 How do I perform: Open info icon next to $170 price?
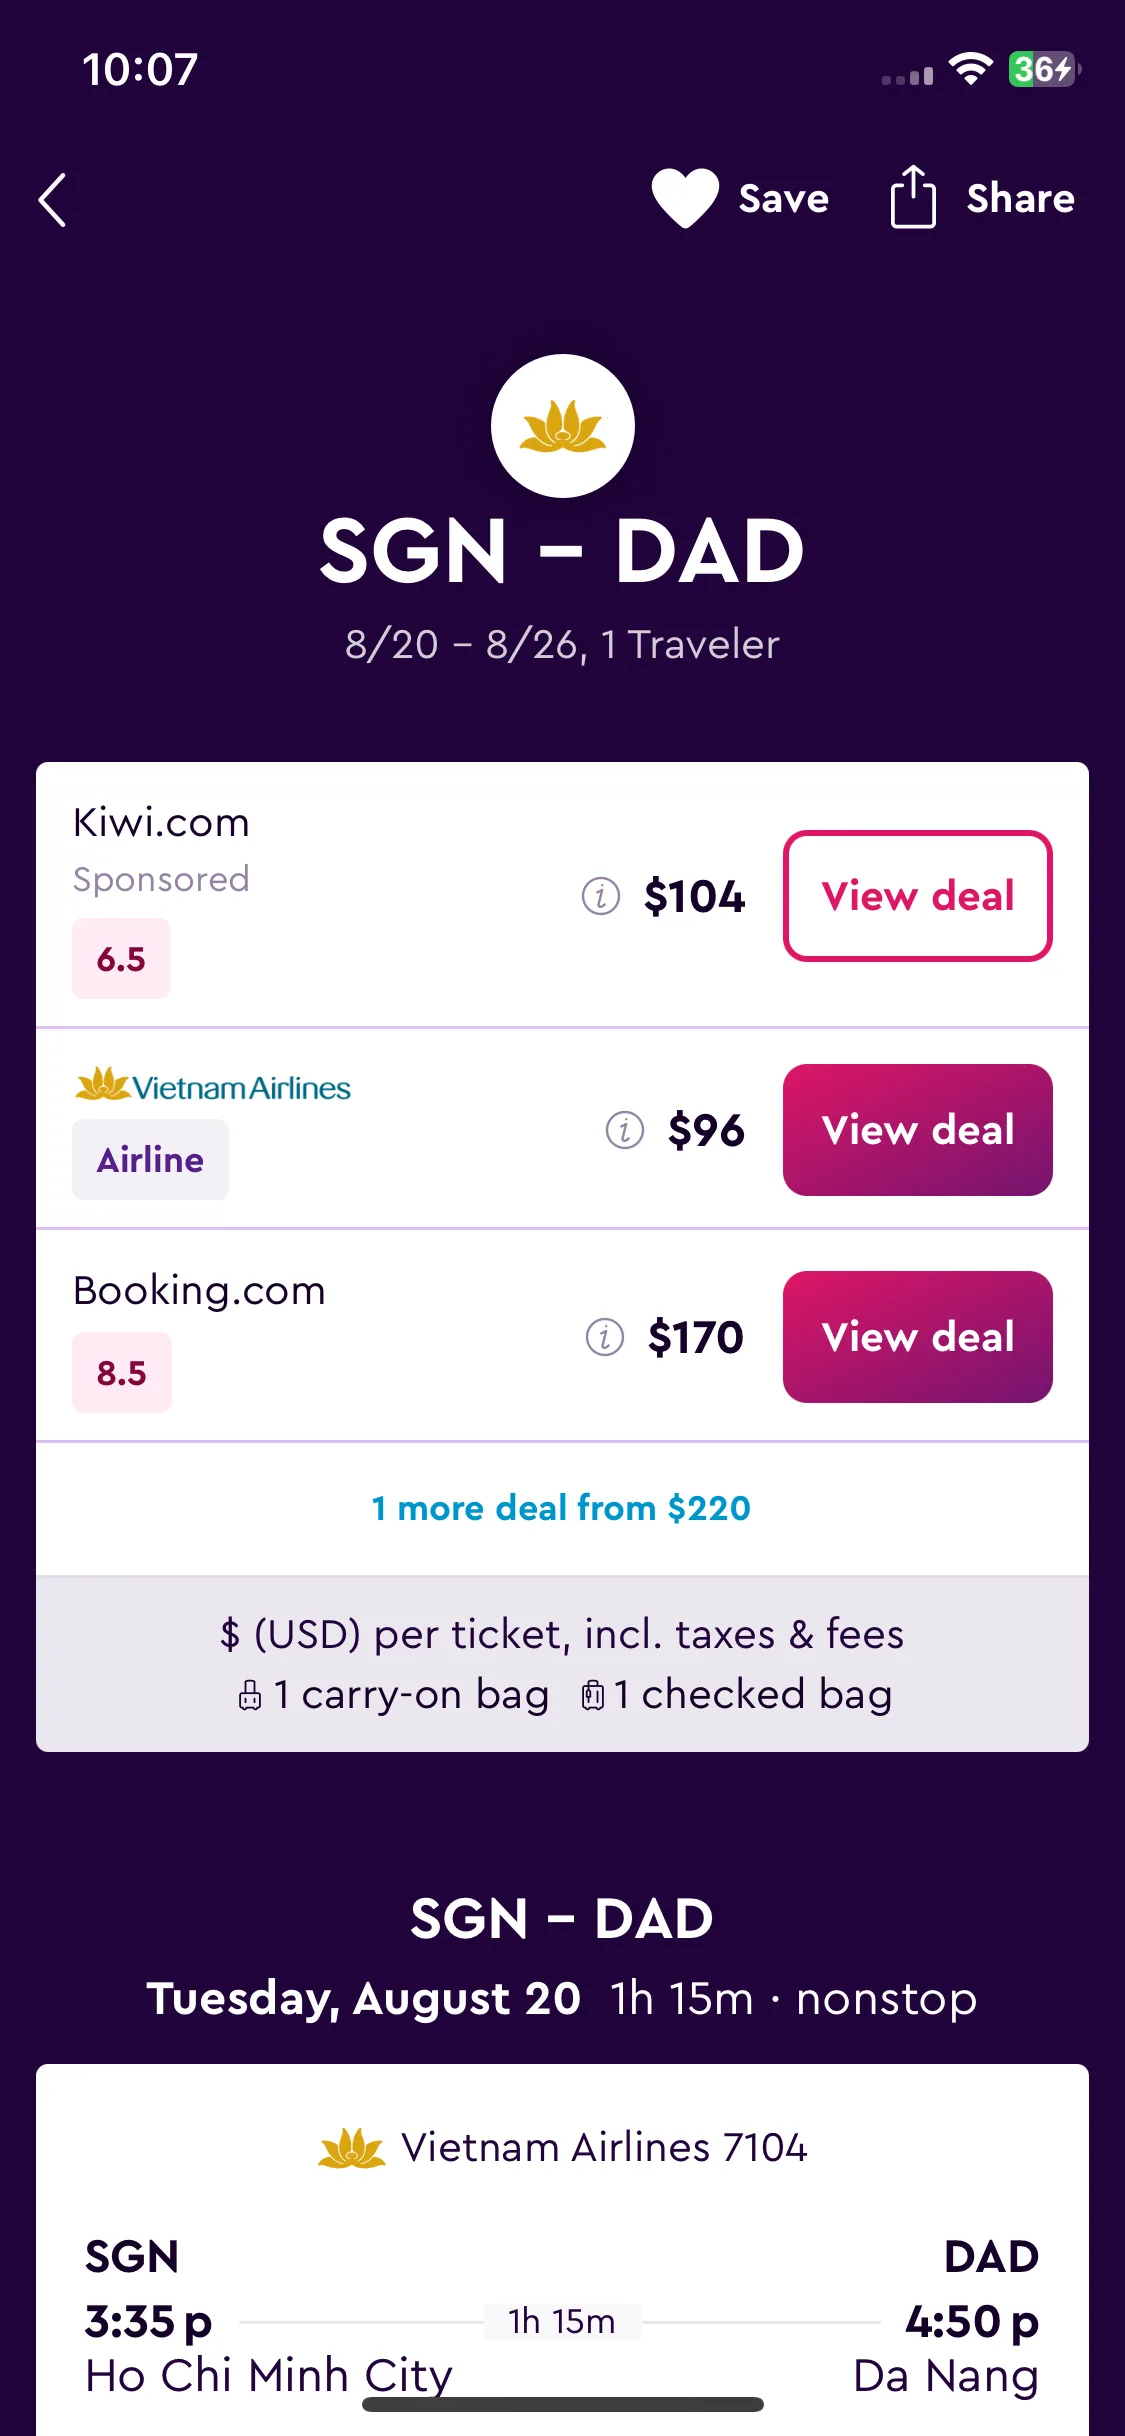tap(605, 1337)
